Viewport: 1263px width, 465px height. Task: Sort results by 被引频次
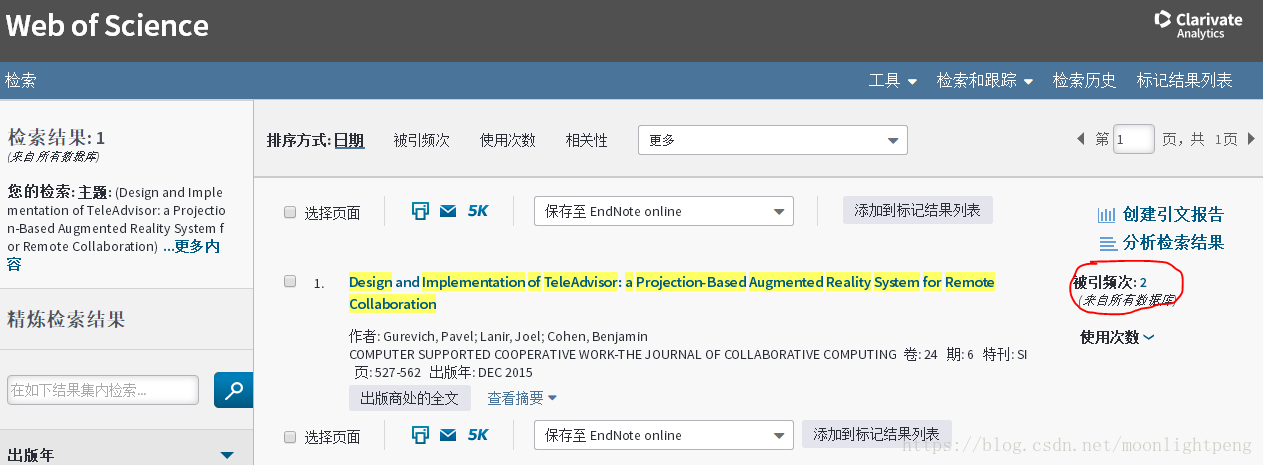421,141
